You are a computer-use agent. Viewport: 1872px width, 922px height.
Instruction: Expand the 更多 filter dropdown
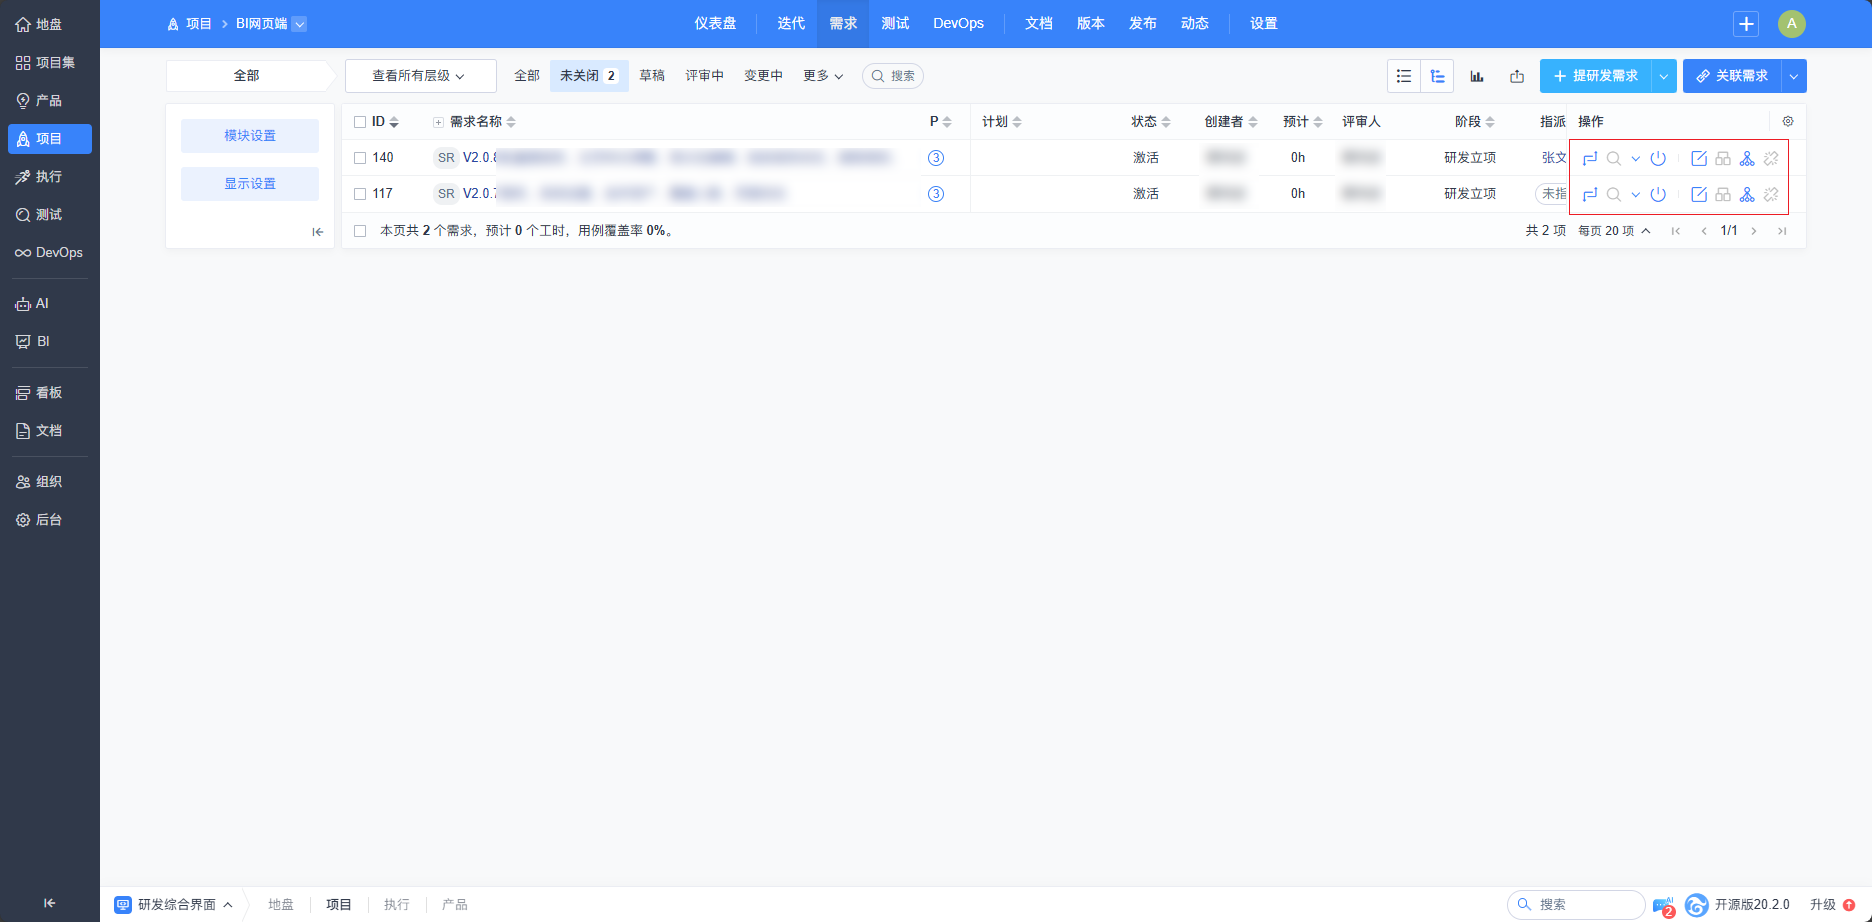click(823, 76)
